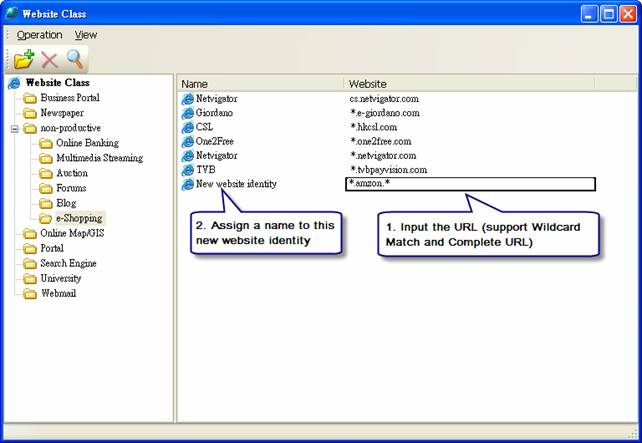Screen dimensions: 642x443
Task: Sort by the Name column header
Action: coord(262,84)
